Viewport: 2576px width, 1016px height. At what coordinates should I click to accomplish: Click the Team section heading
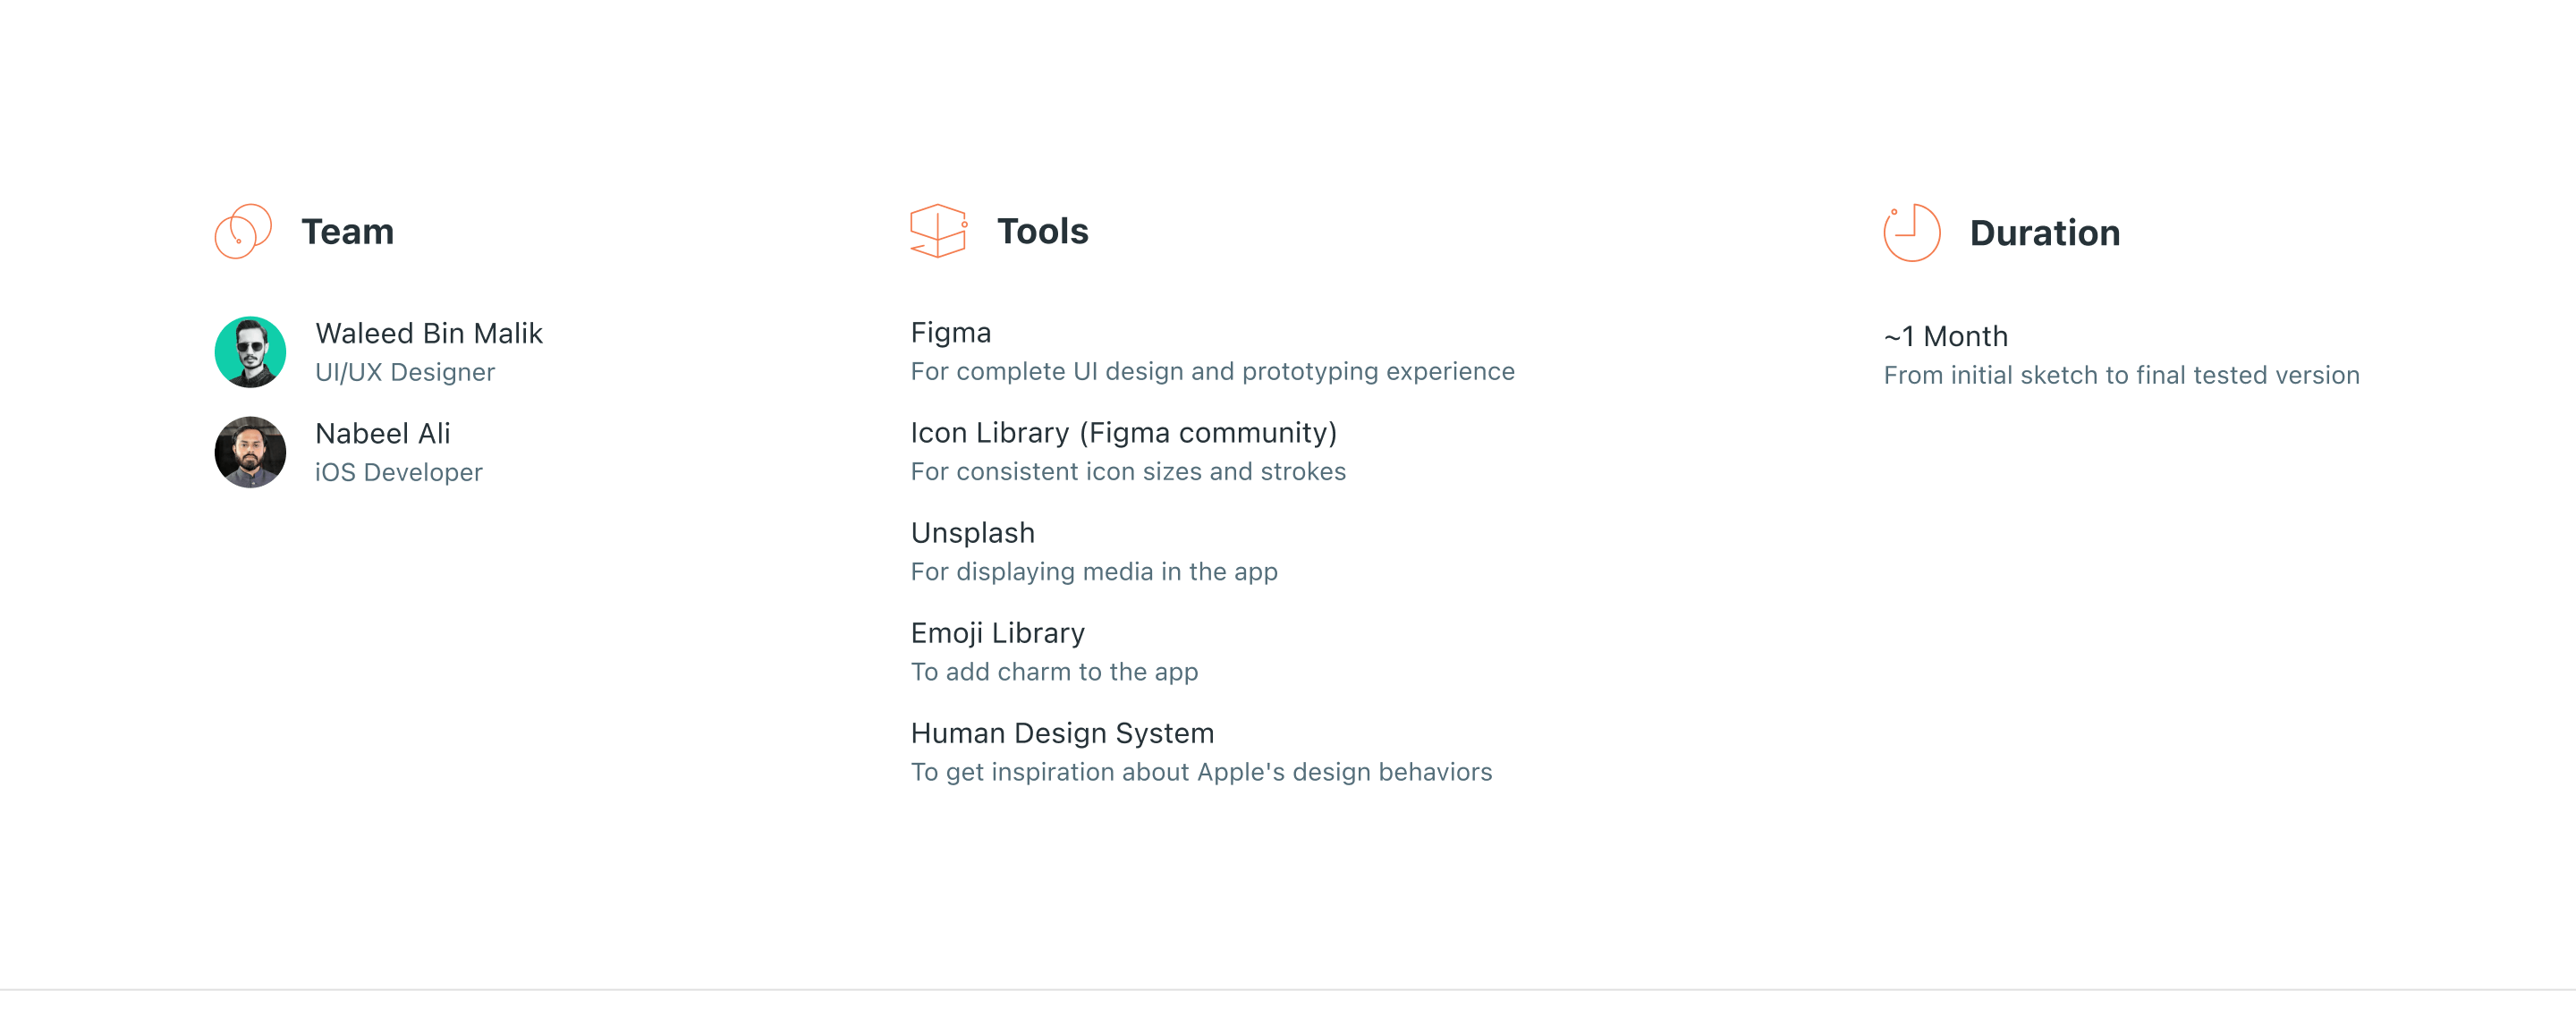pos(347,232)
